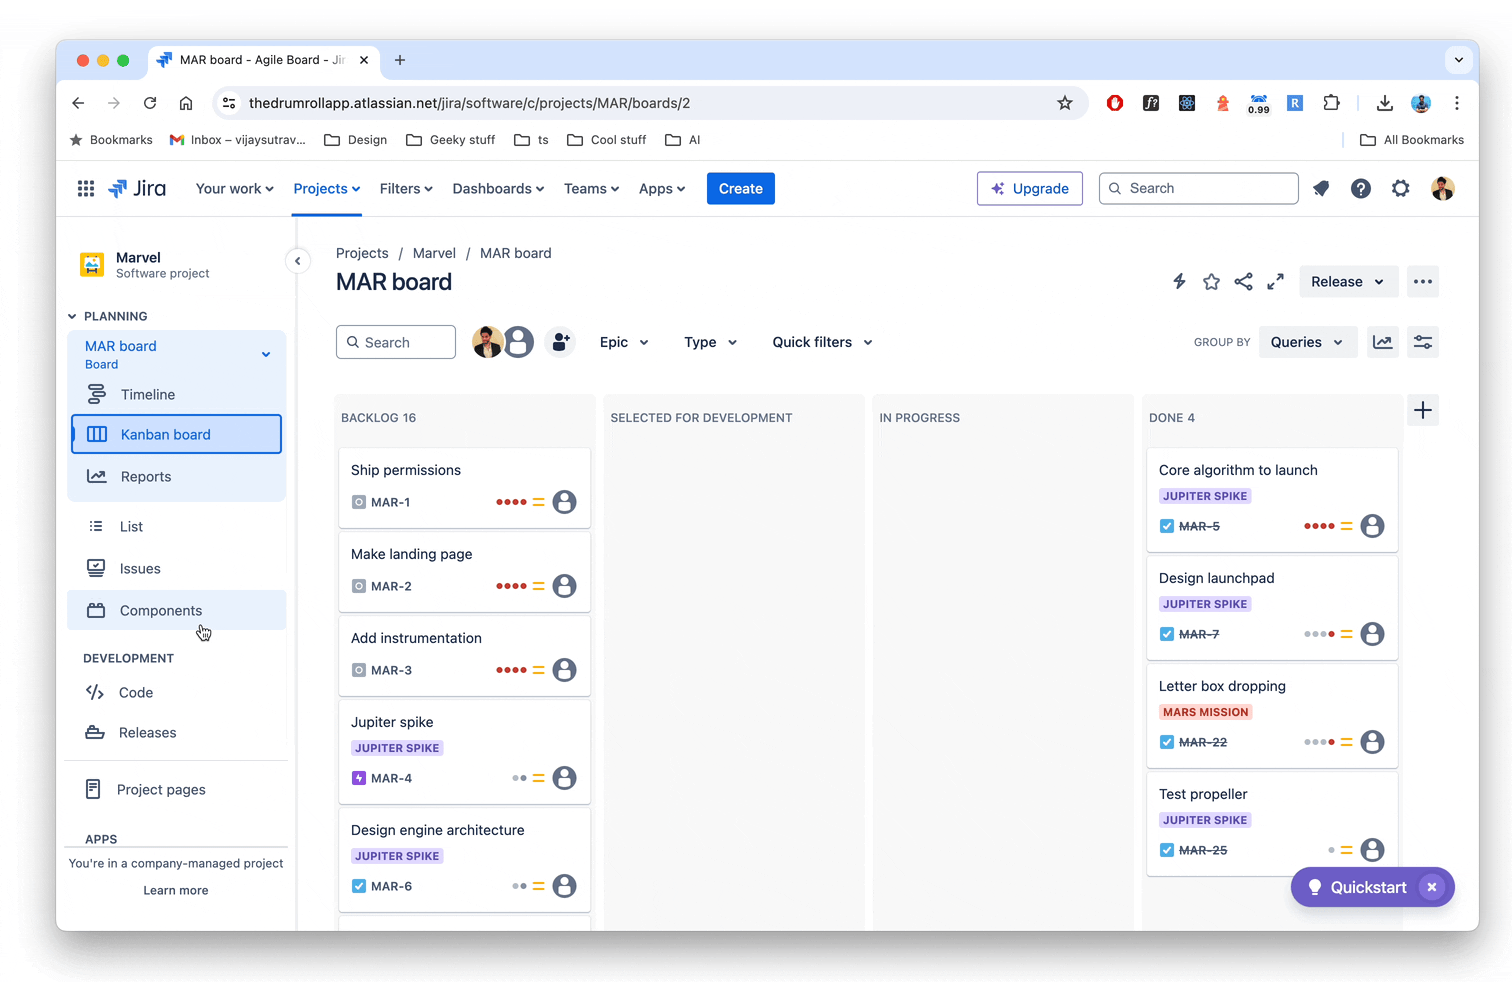Open Reports in sidebar

pyautogui.click(x=177, y=477)
